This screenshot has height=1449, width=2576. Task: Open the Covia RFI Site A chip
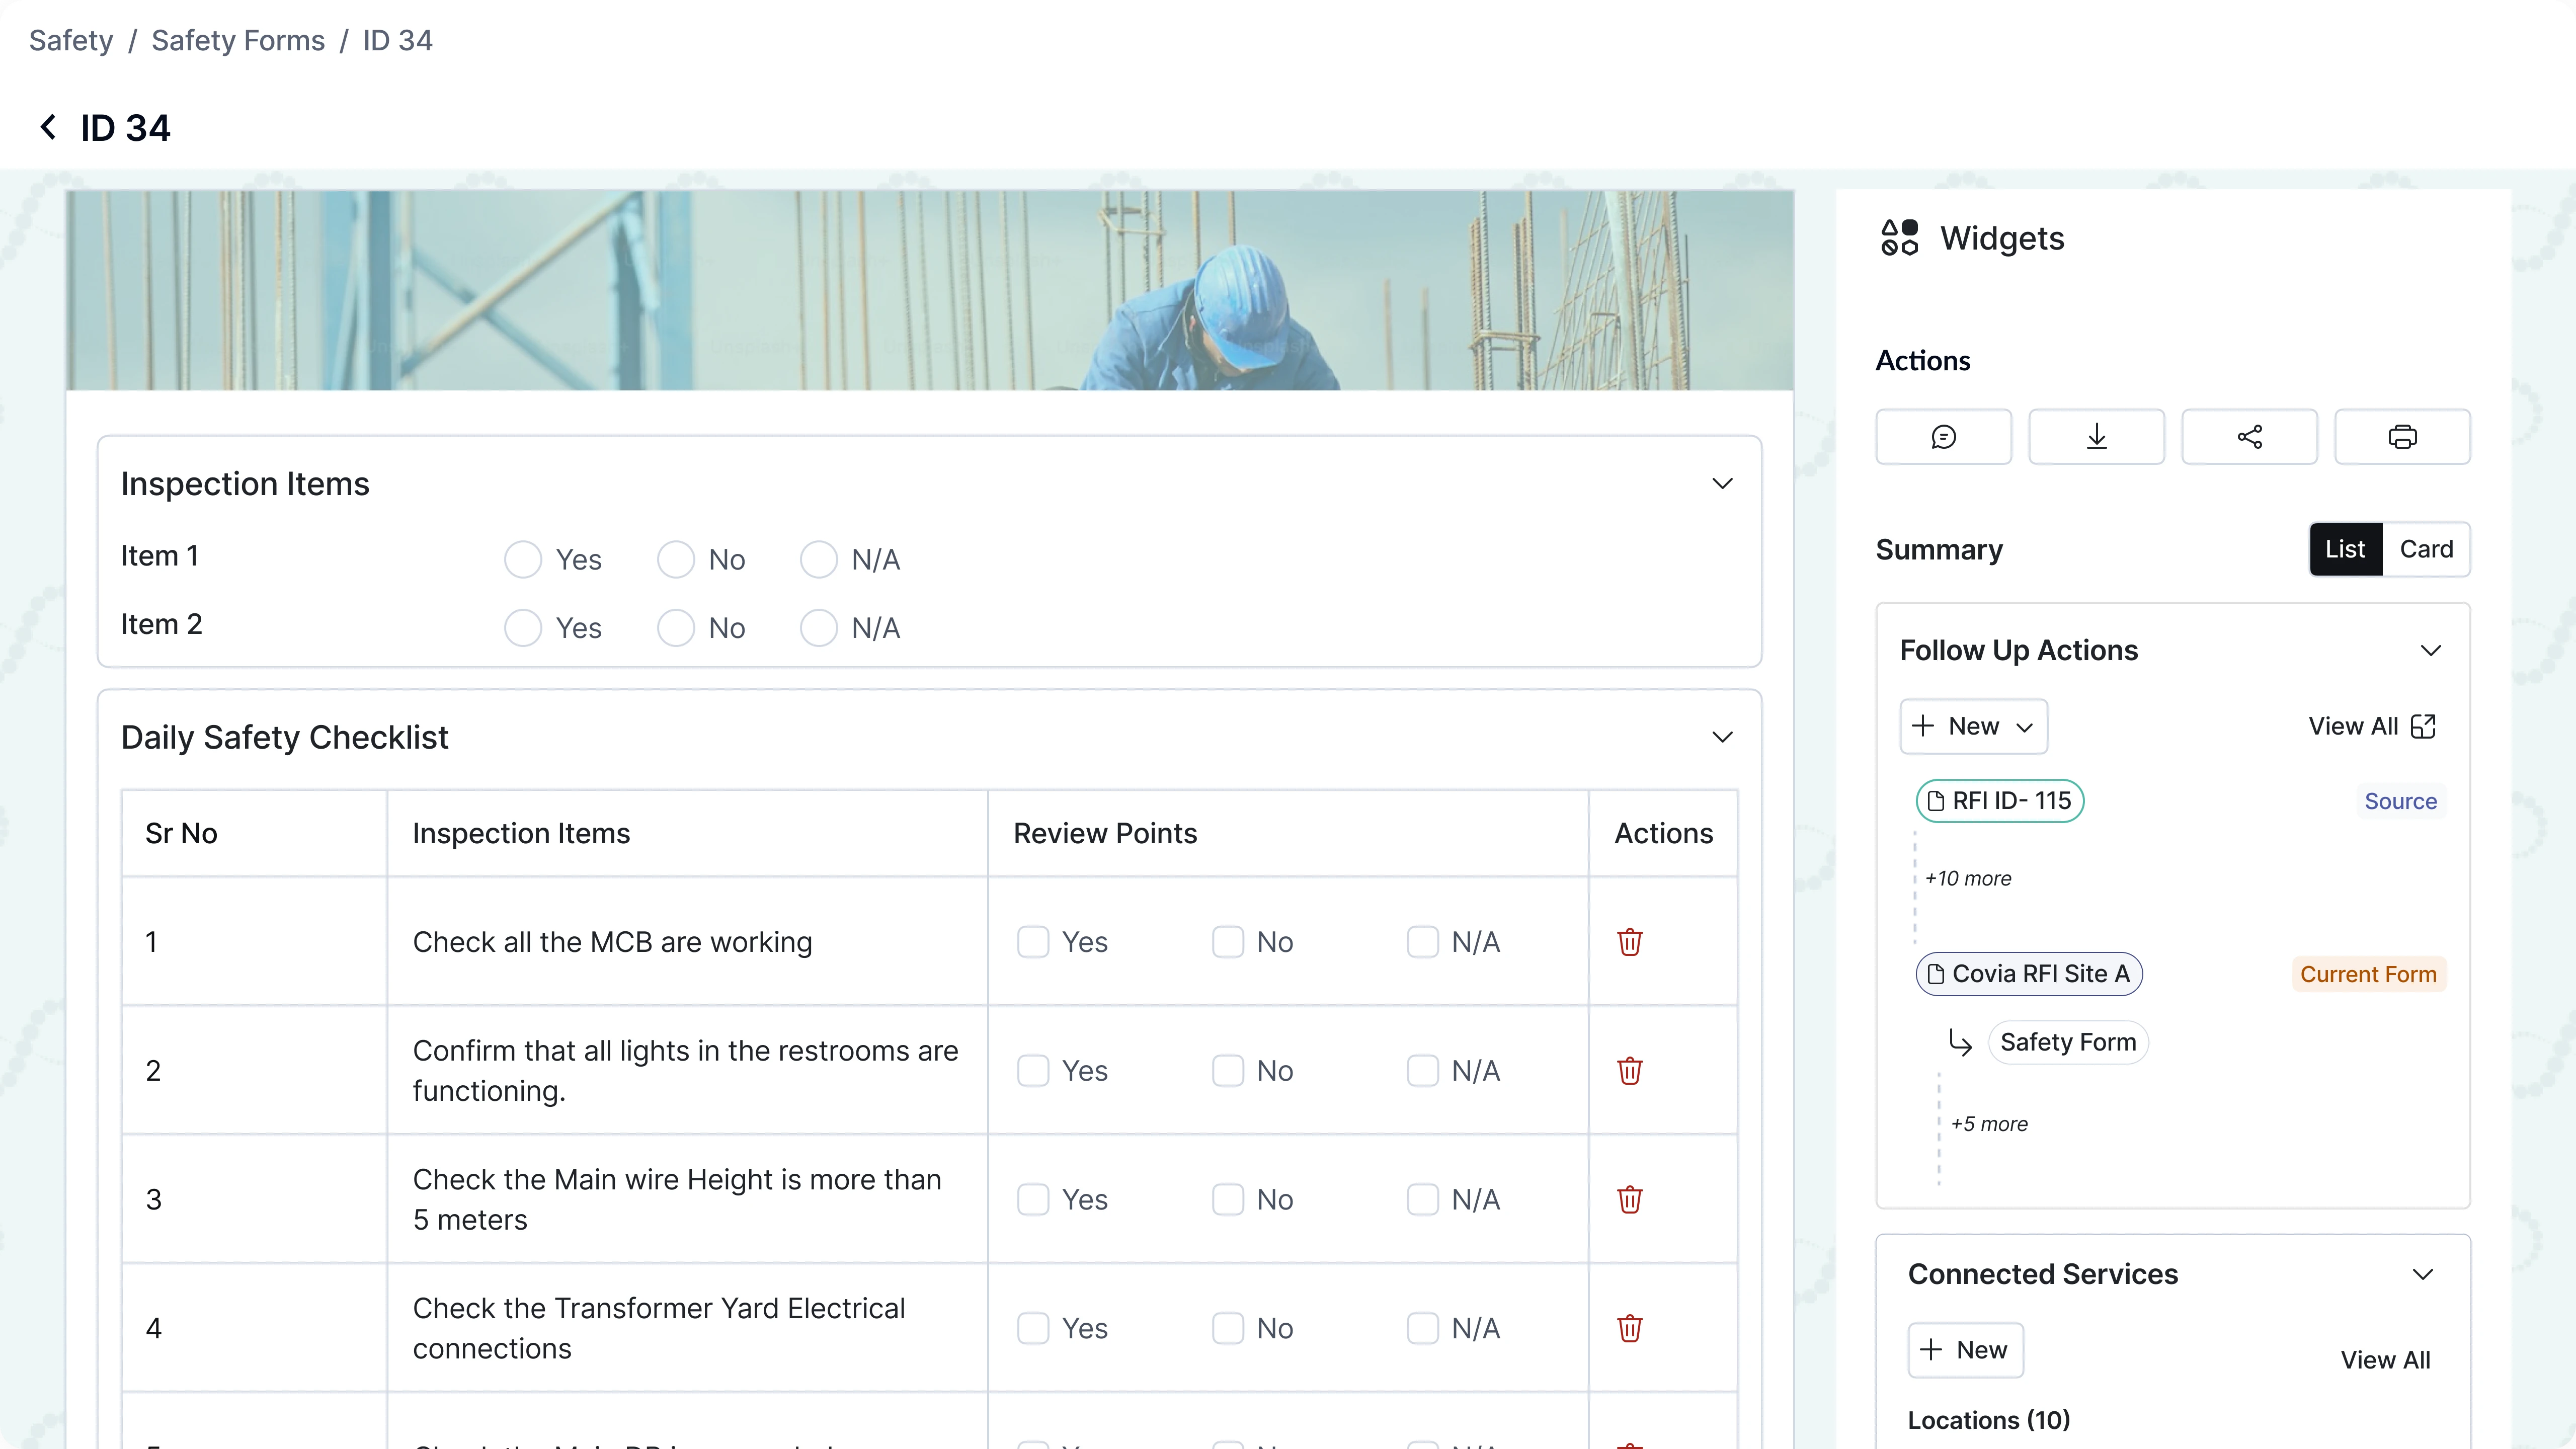[x=2029, y=973]
